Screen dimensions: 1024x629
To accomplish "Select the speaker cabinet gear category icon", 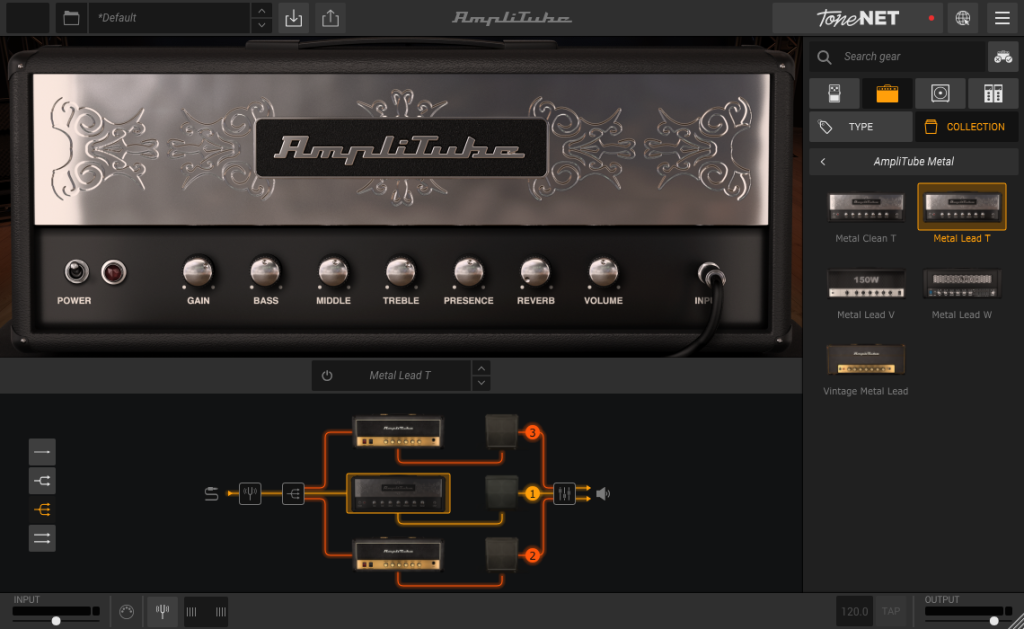I will (940, 93).
